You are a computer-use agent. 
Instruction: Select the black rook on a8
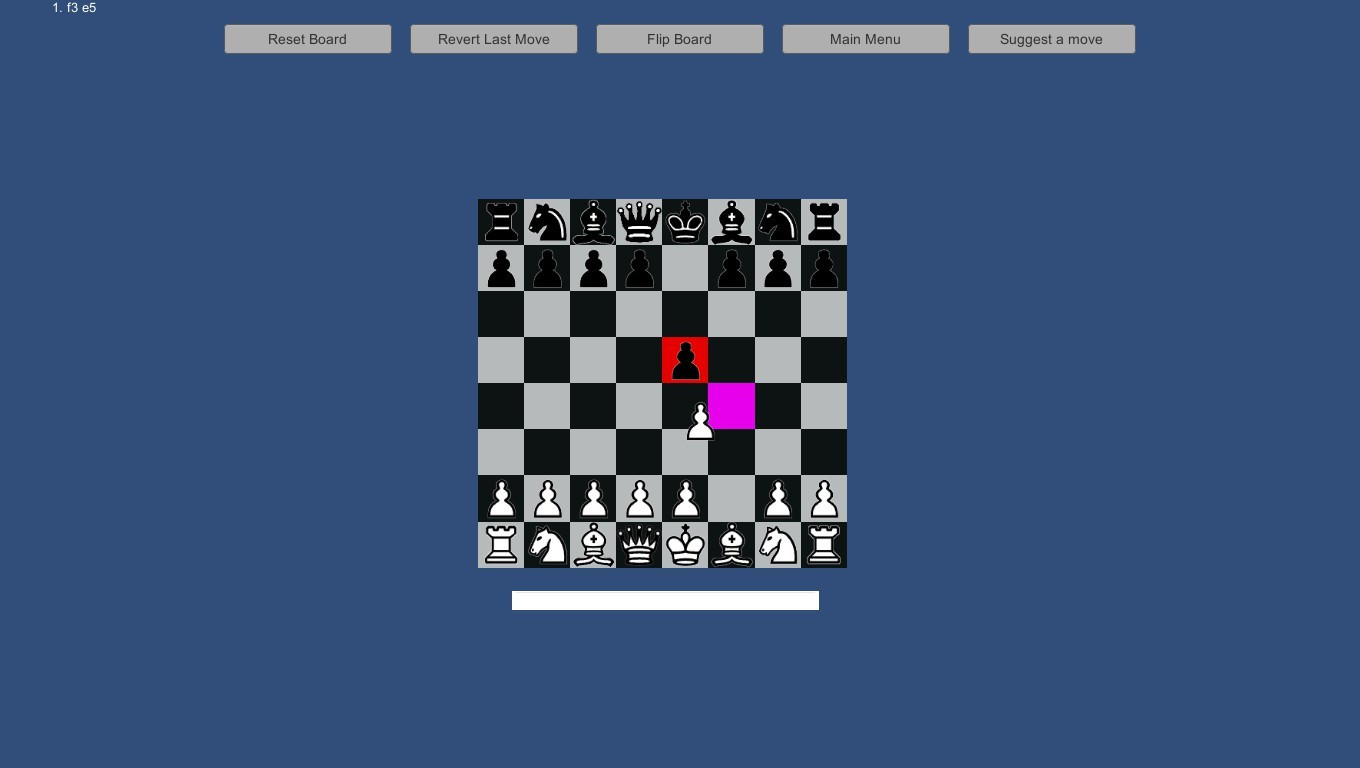click(501, 222)
